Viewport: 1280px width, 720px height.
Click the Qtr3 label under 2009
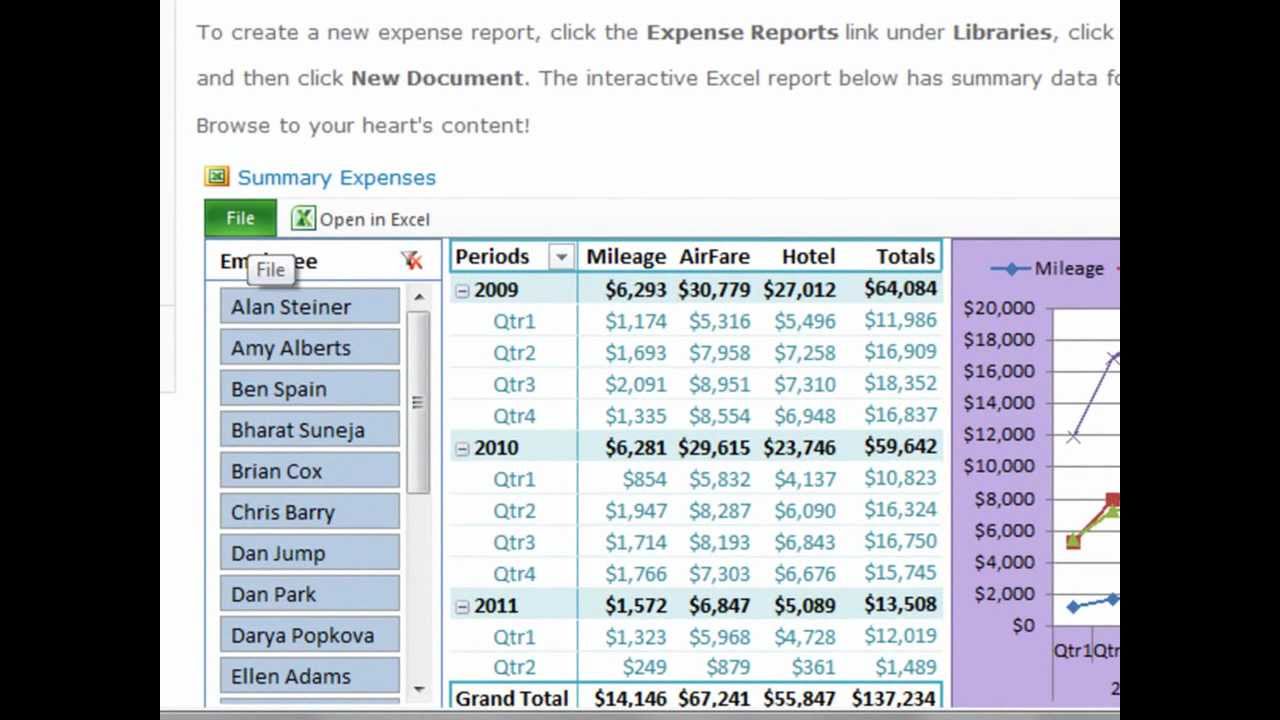tap(514, 384)
